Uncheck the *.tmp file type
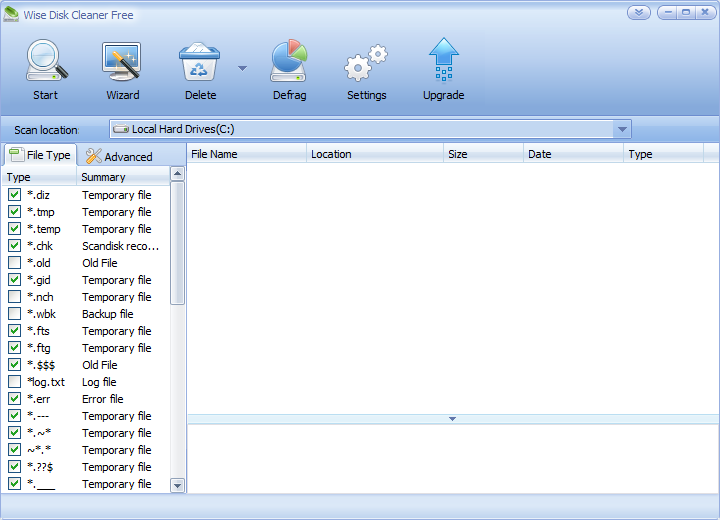The height and width of the screenshot is (520, 720). click(14, 211)
